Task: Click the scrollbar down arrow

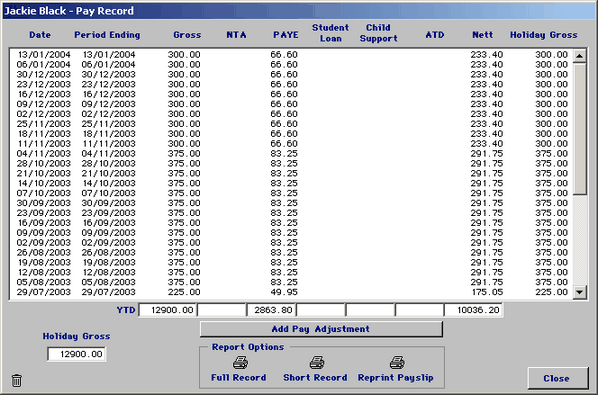Action: point(580,292)
